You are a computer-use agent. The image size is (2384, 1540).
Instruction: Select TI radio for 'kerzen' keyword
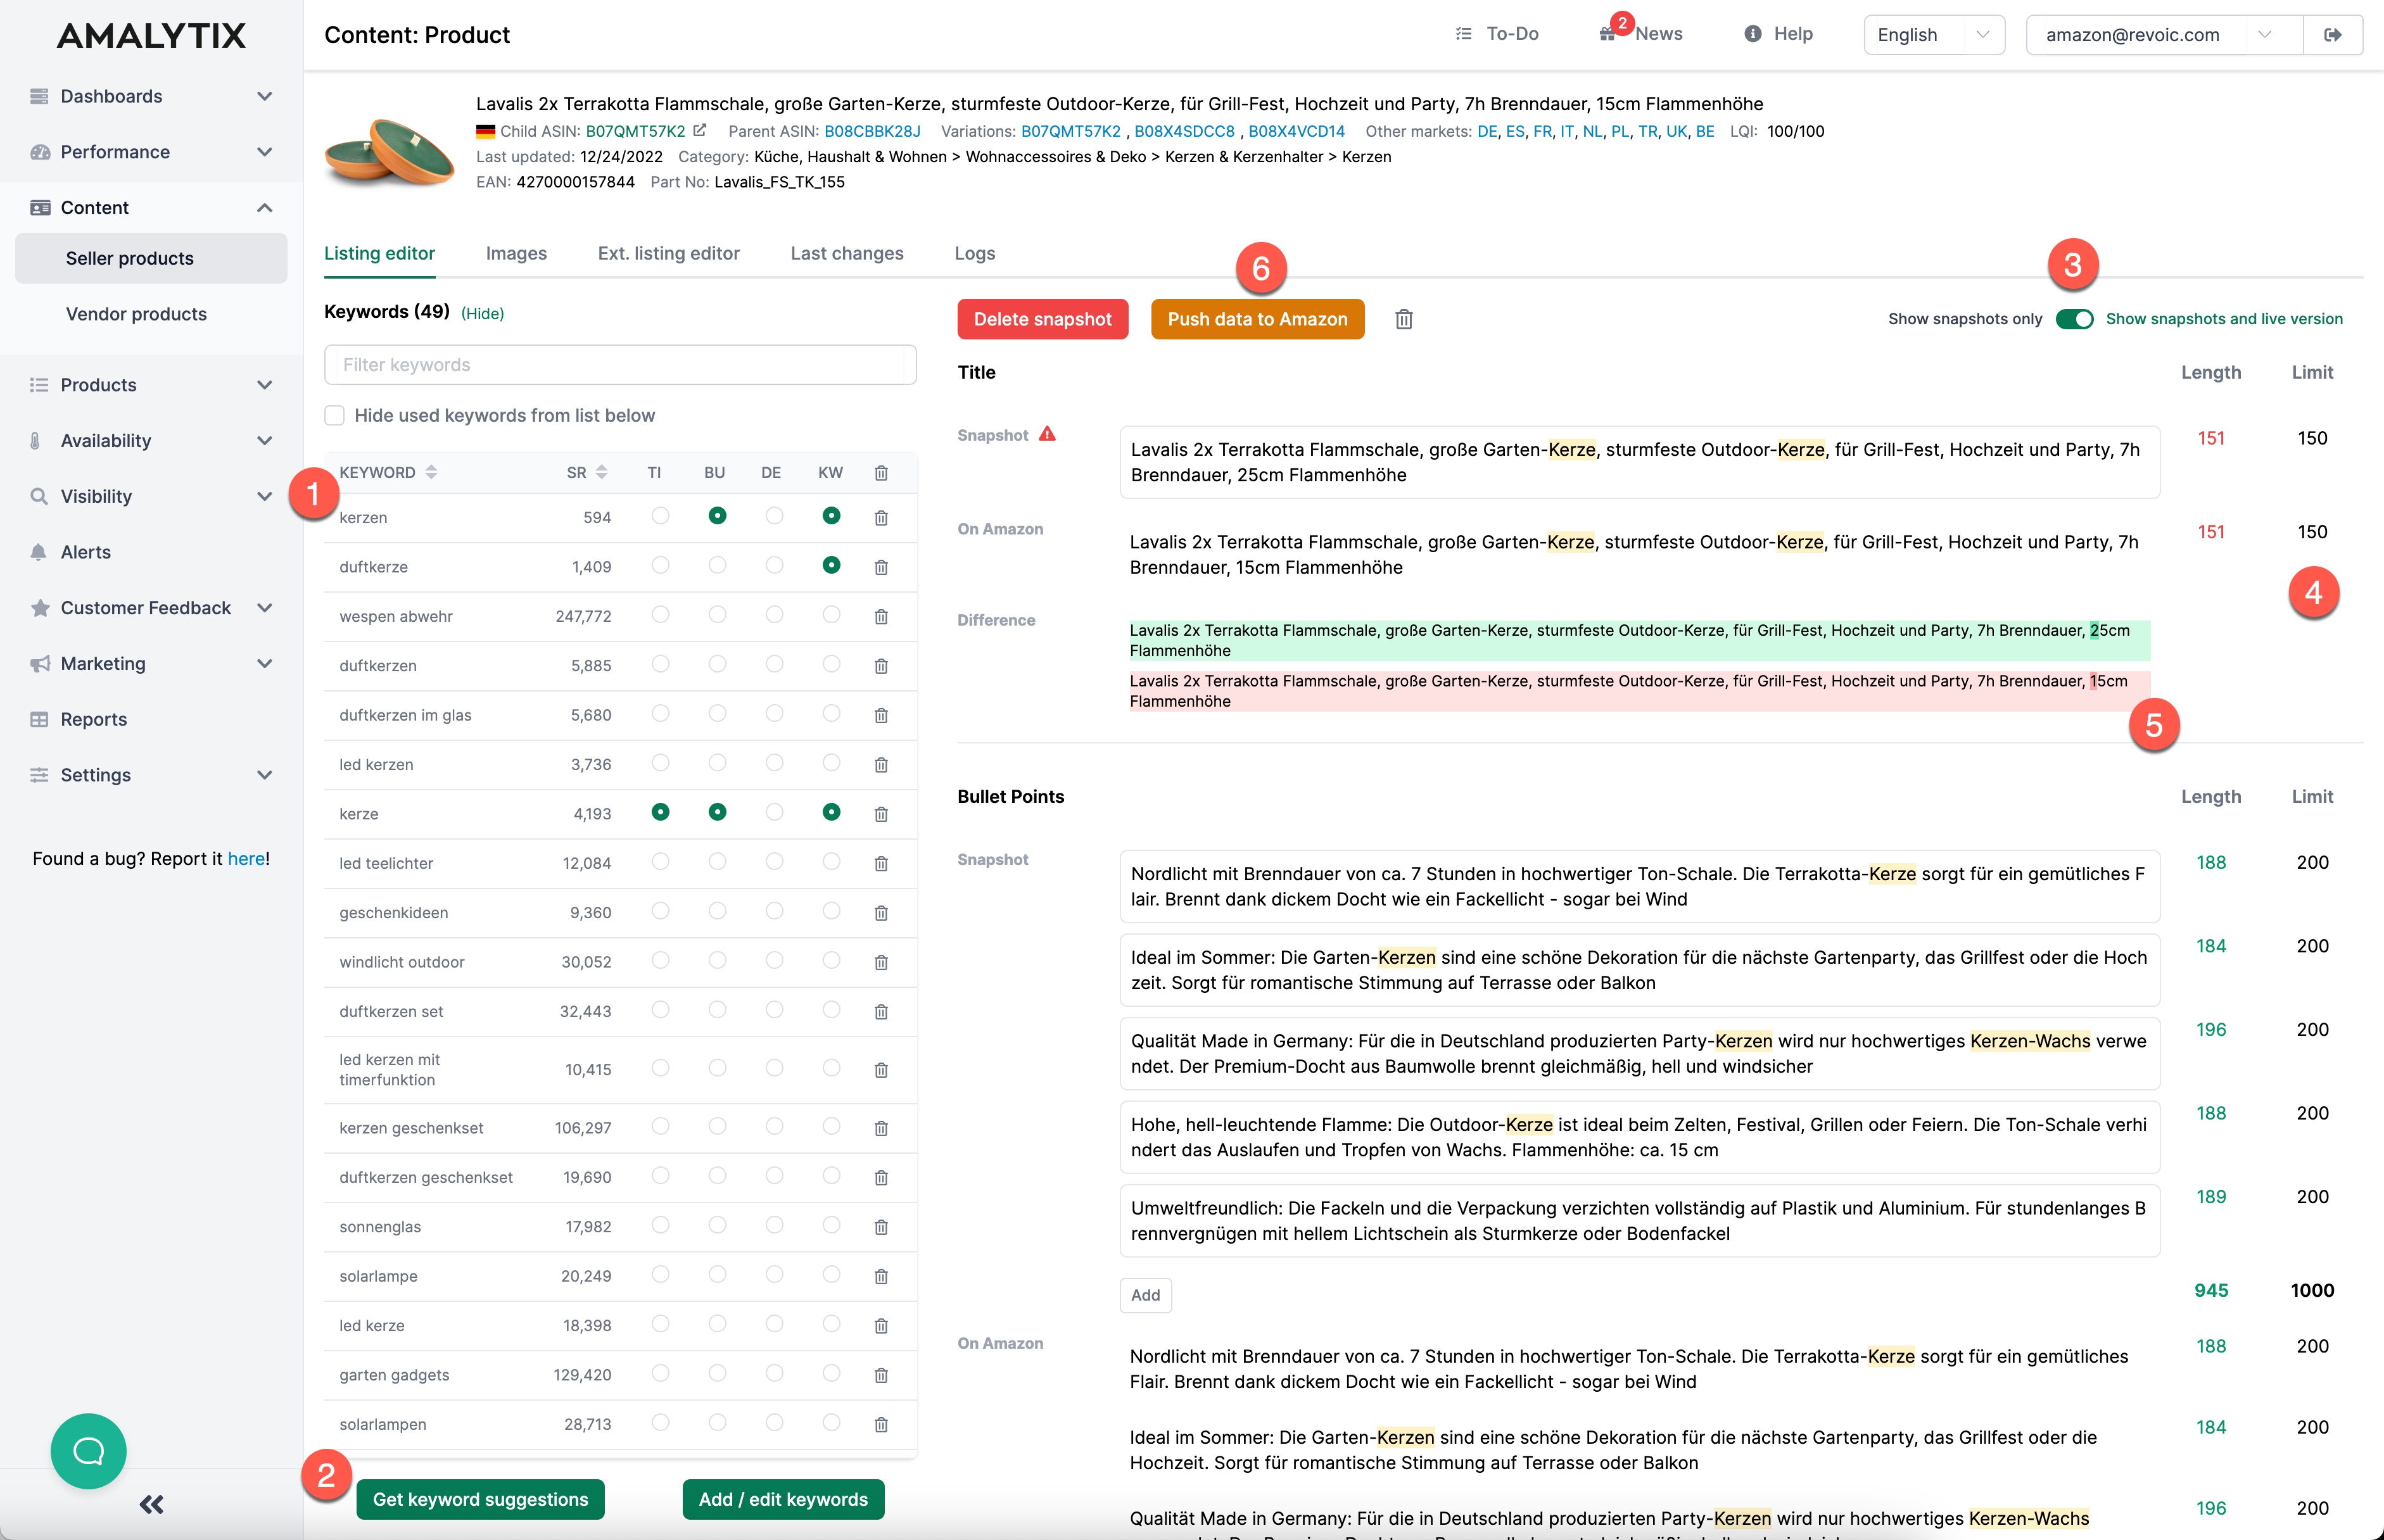tap(660, 516)
